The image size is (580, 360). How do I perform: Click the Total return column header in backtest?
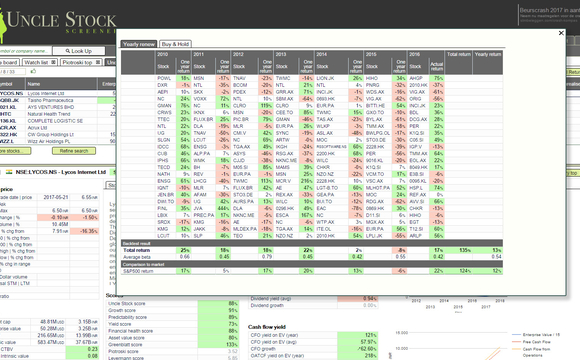459,54
